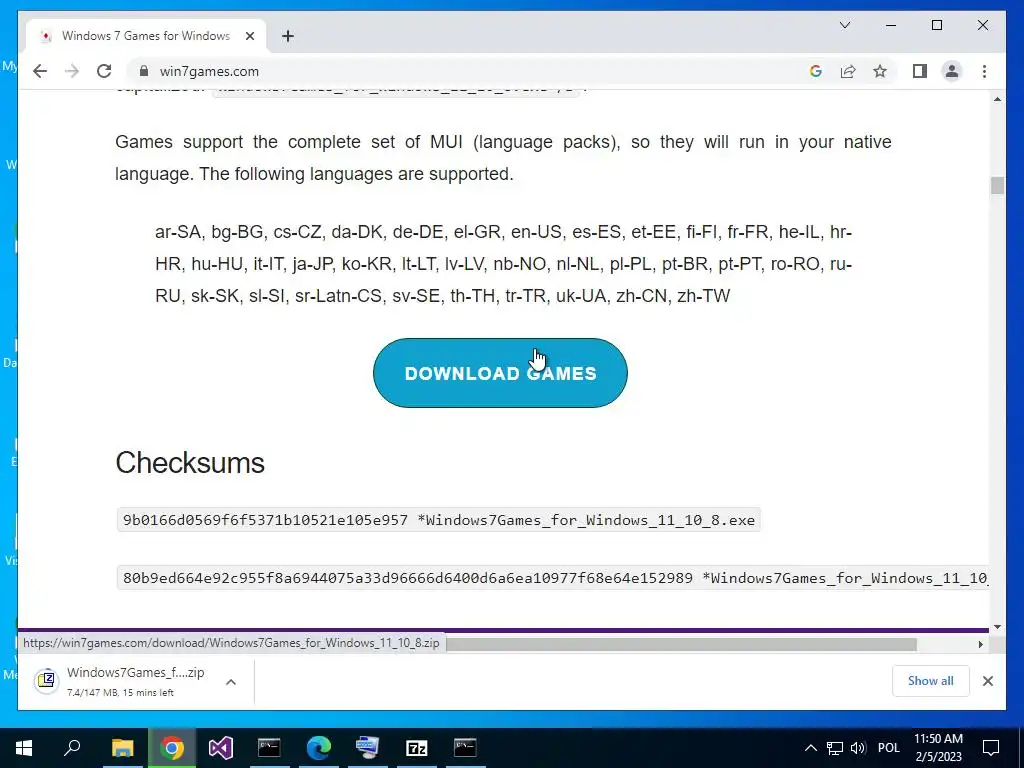Expand the tab search chevron
The image size is (1024, 768).
844,25
